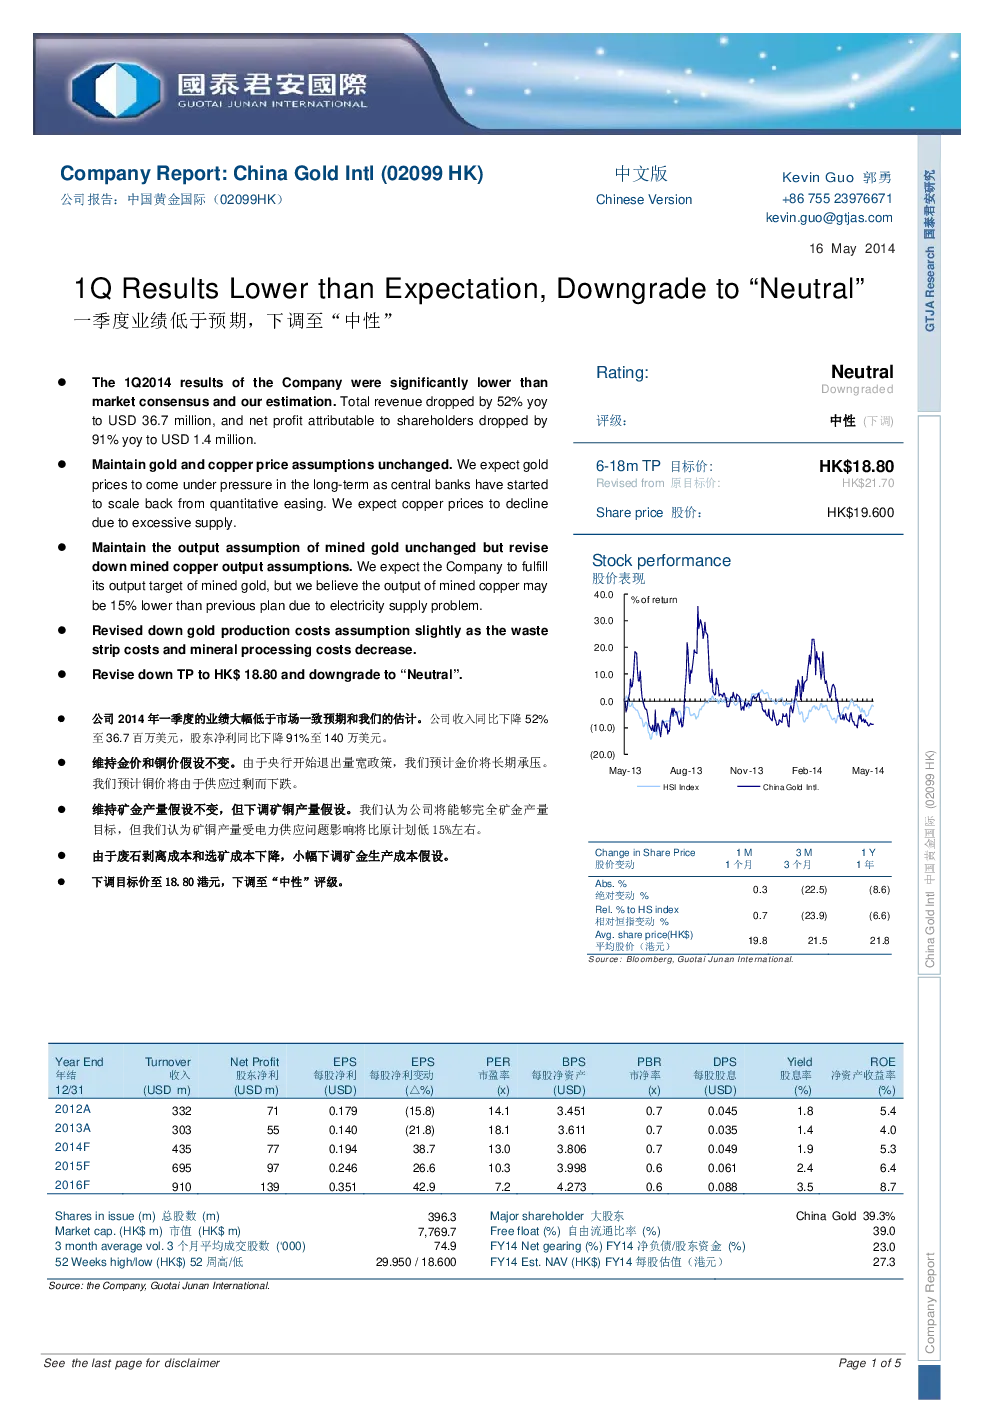This screenshot has height=1403, width=992.
Task: Click major shareholder China Gold 39.3%
Action: tap(845, 1216)
